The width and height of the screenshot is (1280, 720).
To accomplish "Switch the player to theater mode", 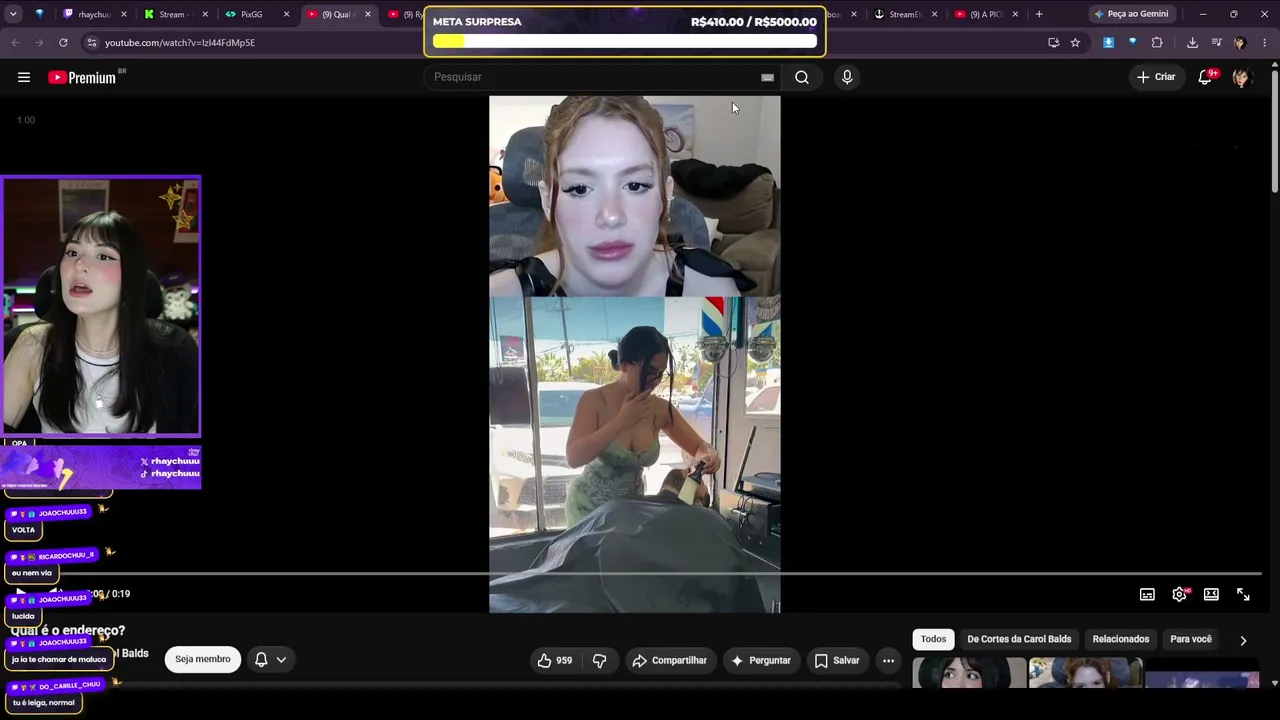I will tap(1211, 594).
